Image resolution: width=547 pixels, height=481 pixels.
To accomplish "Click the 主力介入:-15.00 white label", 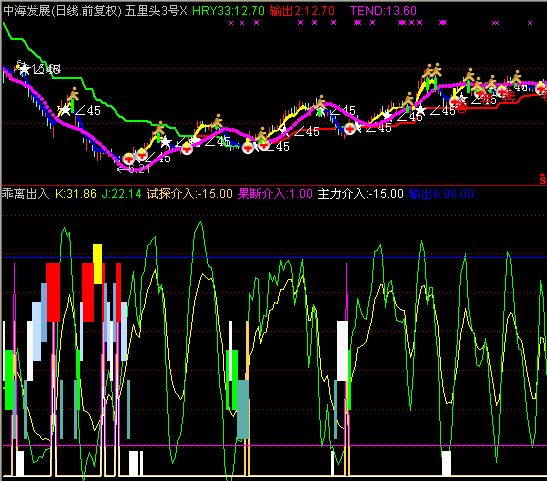I will tap(360, 193).
